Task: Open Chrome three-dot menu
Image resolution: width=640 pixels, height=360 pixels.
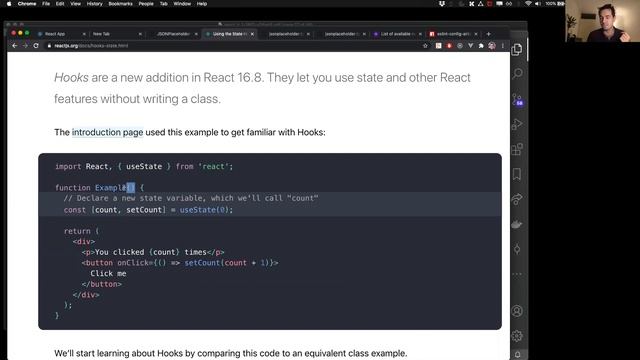Action: 503,46
